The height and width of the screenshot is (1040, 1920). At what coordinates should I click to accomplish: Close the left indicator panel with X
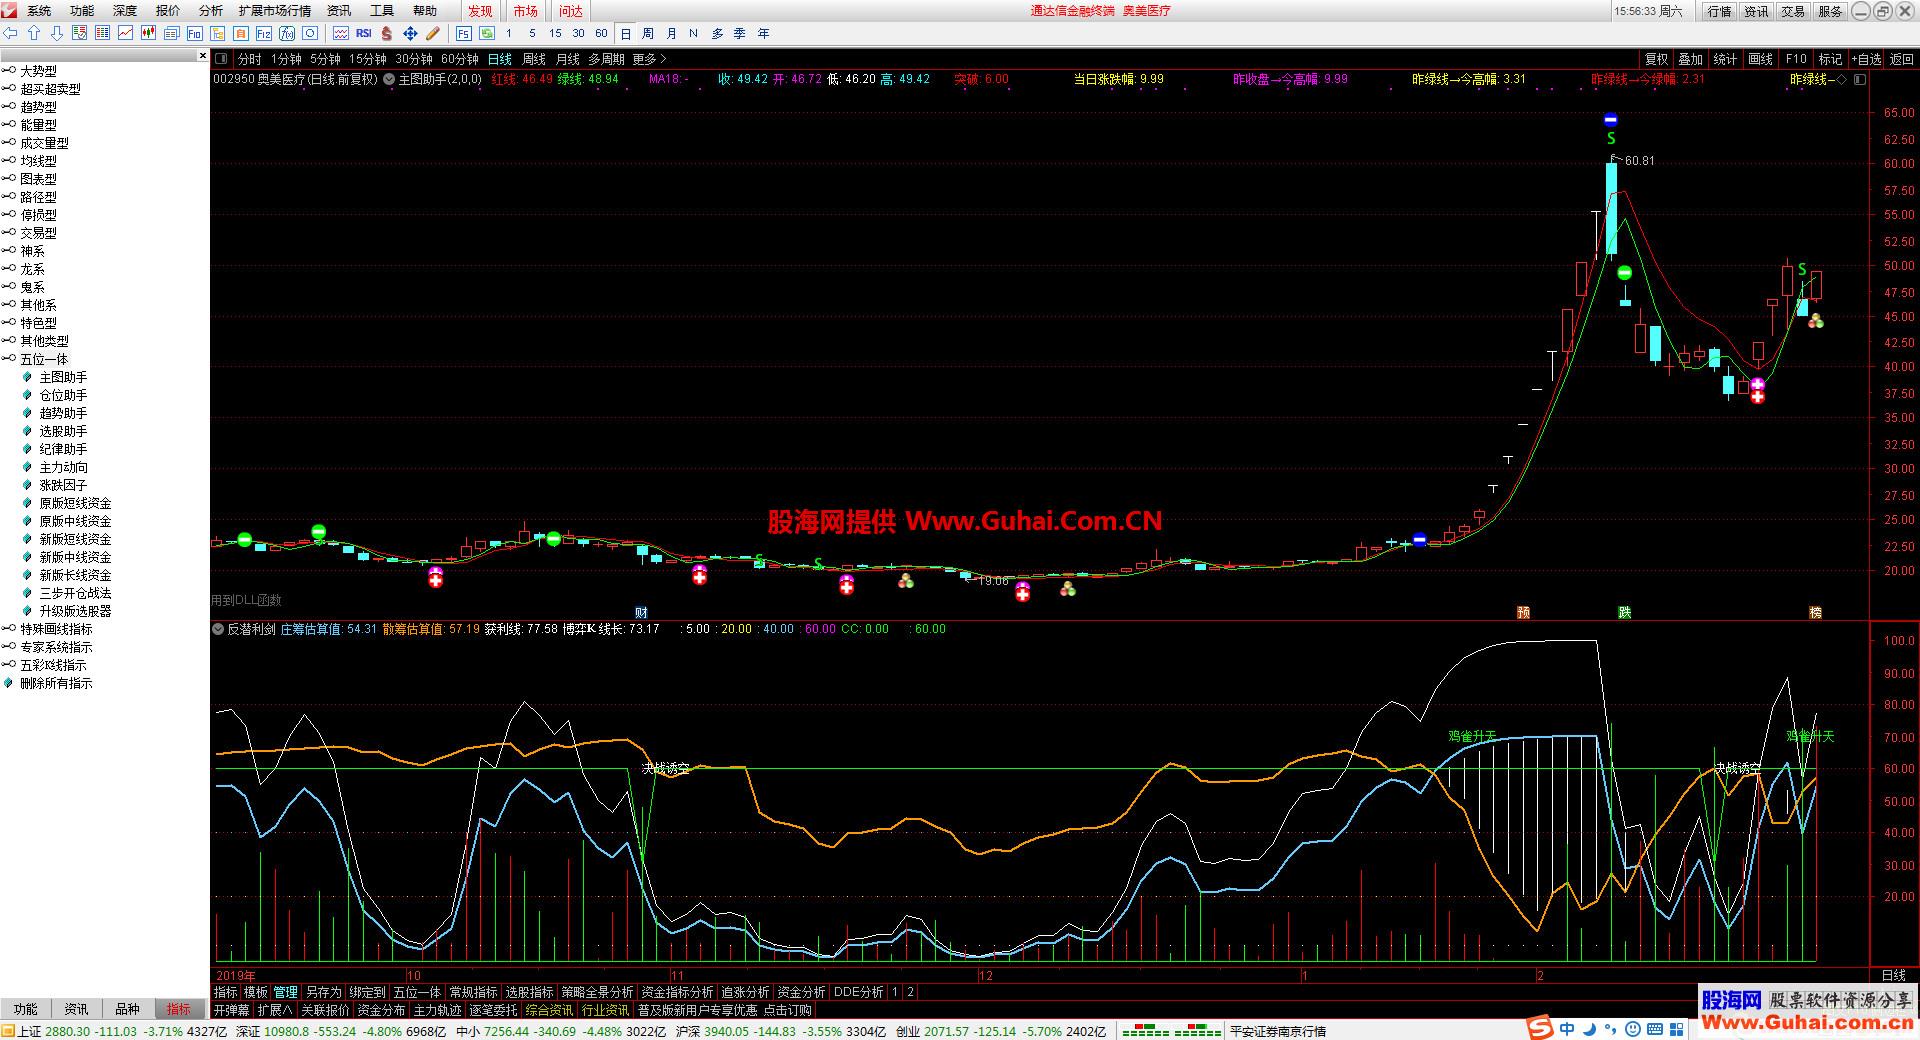203,56
